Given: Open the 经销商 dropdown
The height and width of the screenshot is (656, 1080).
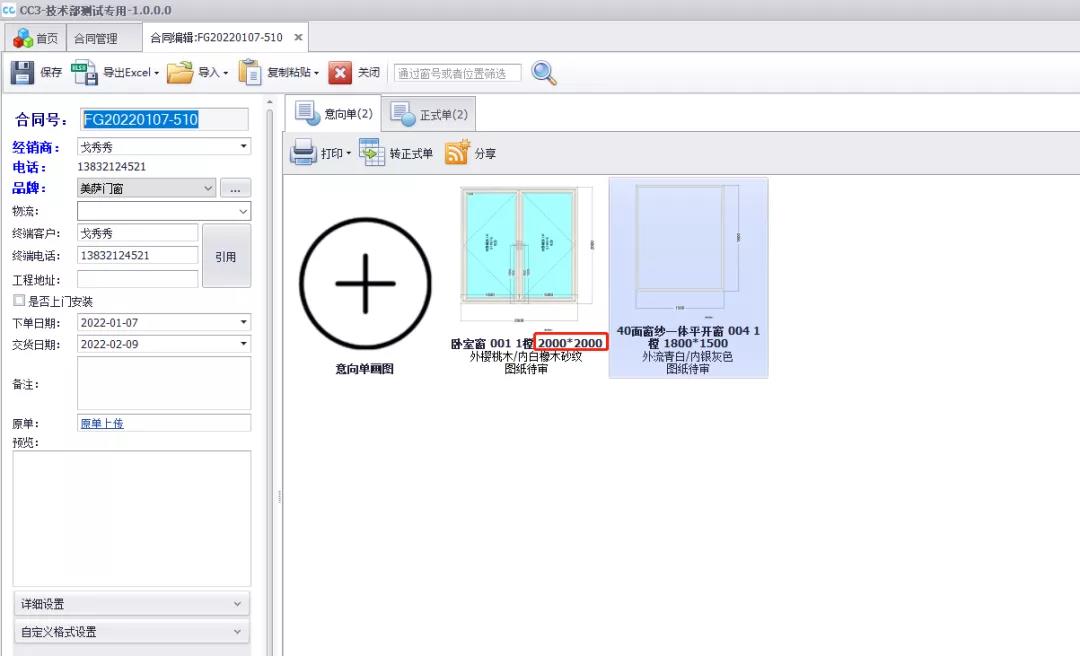Looking at the screenshot, I should pyautogui.click(x=244, y=147).
